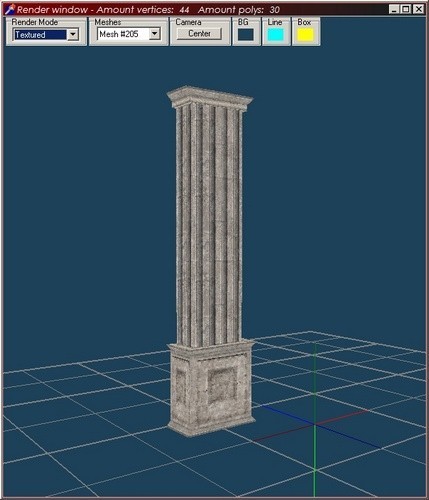
Task: Open the Render Mode dropdown arrow
Action: [73, 35]
